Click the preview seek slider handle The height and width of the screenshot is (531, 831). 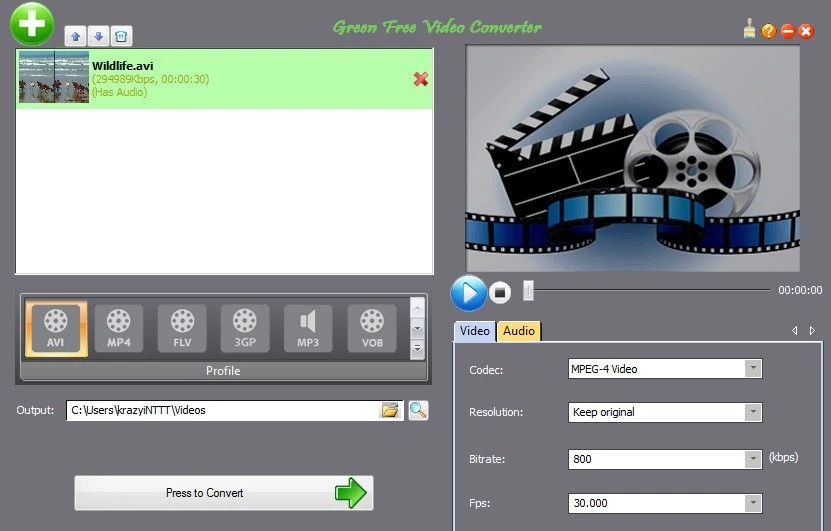529,291
